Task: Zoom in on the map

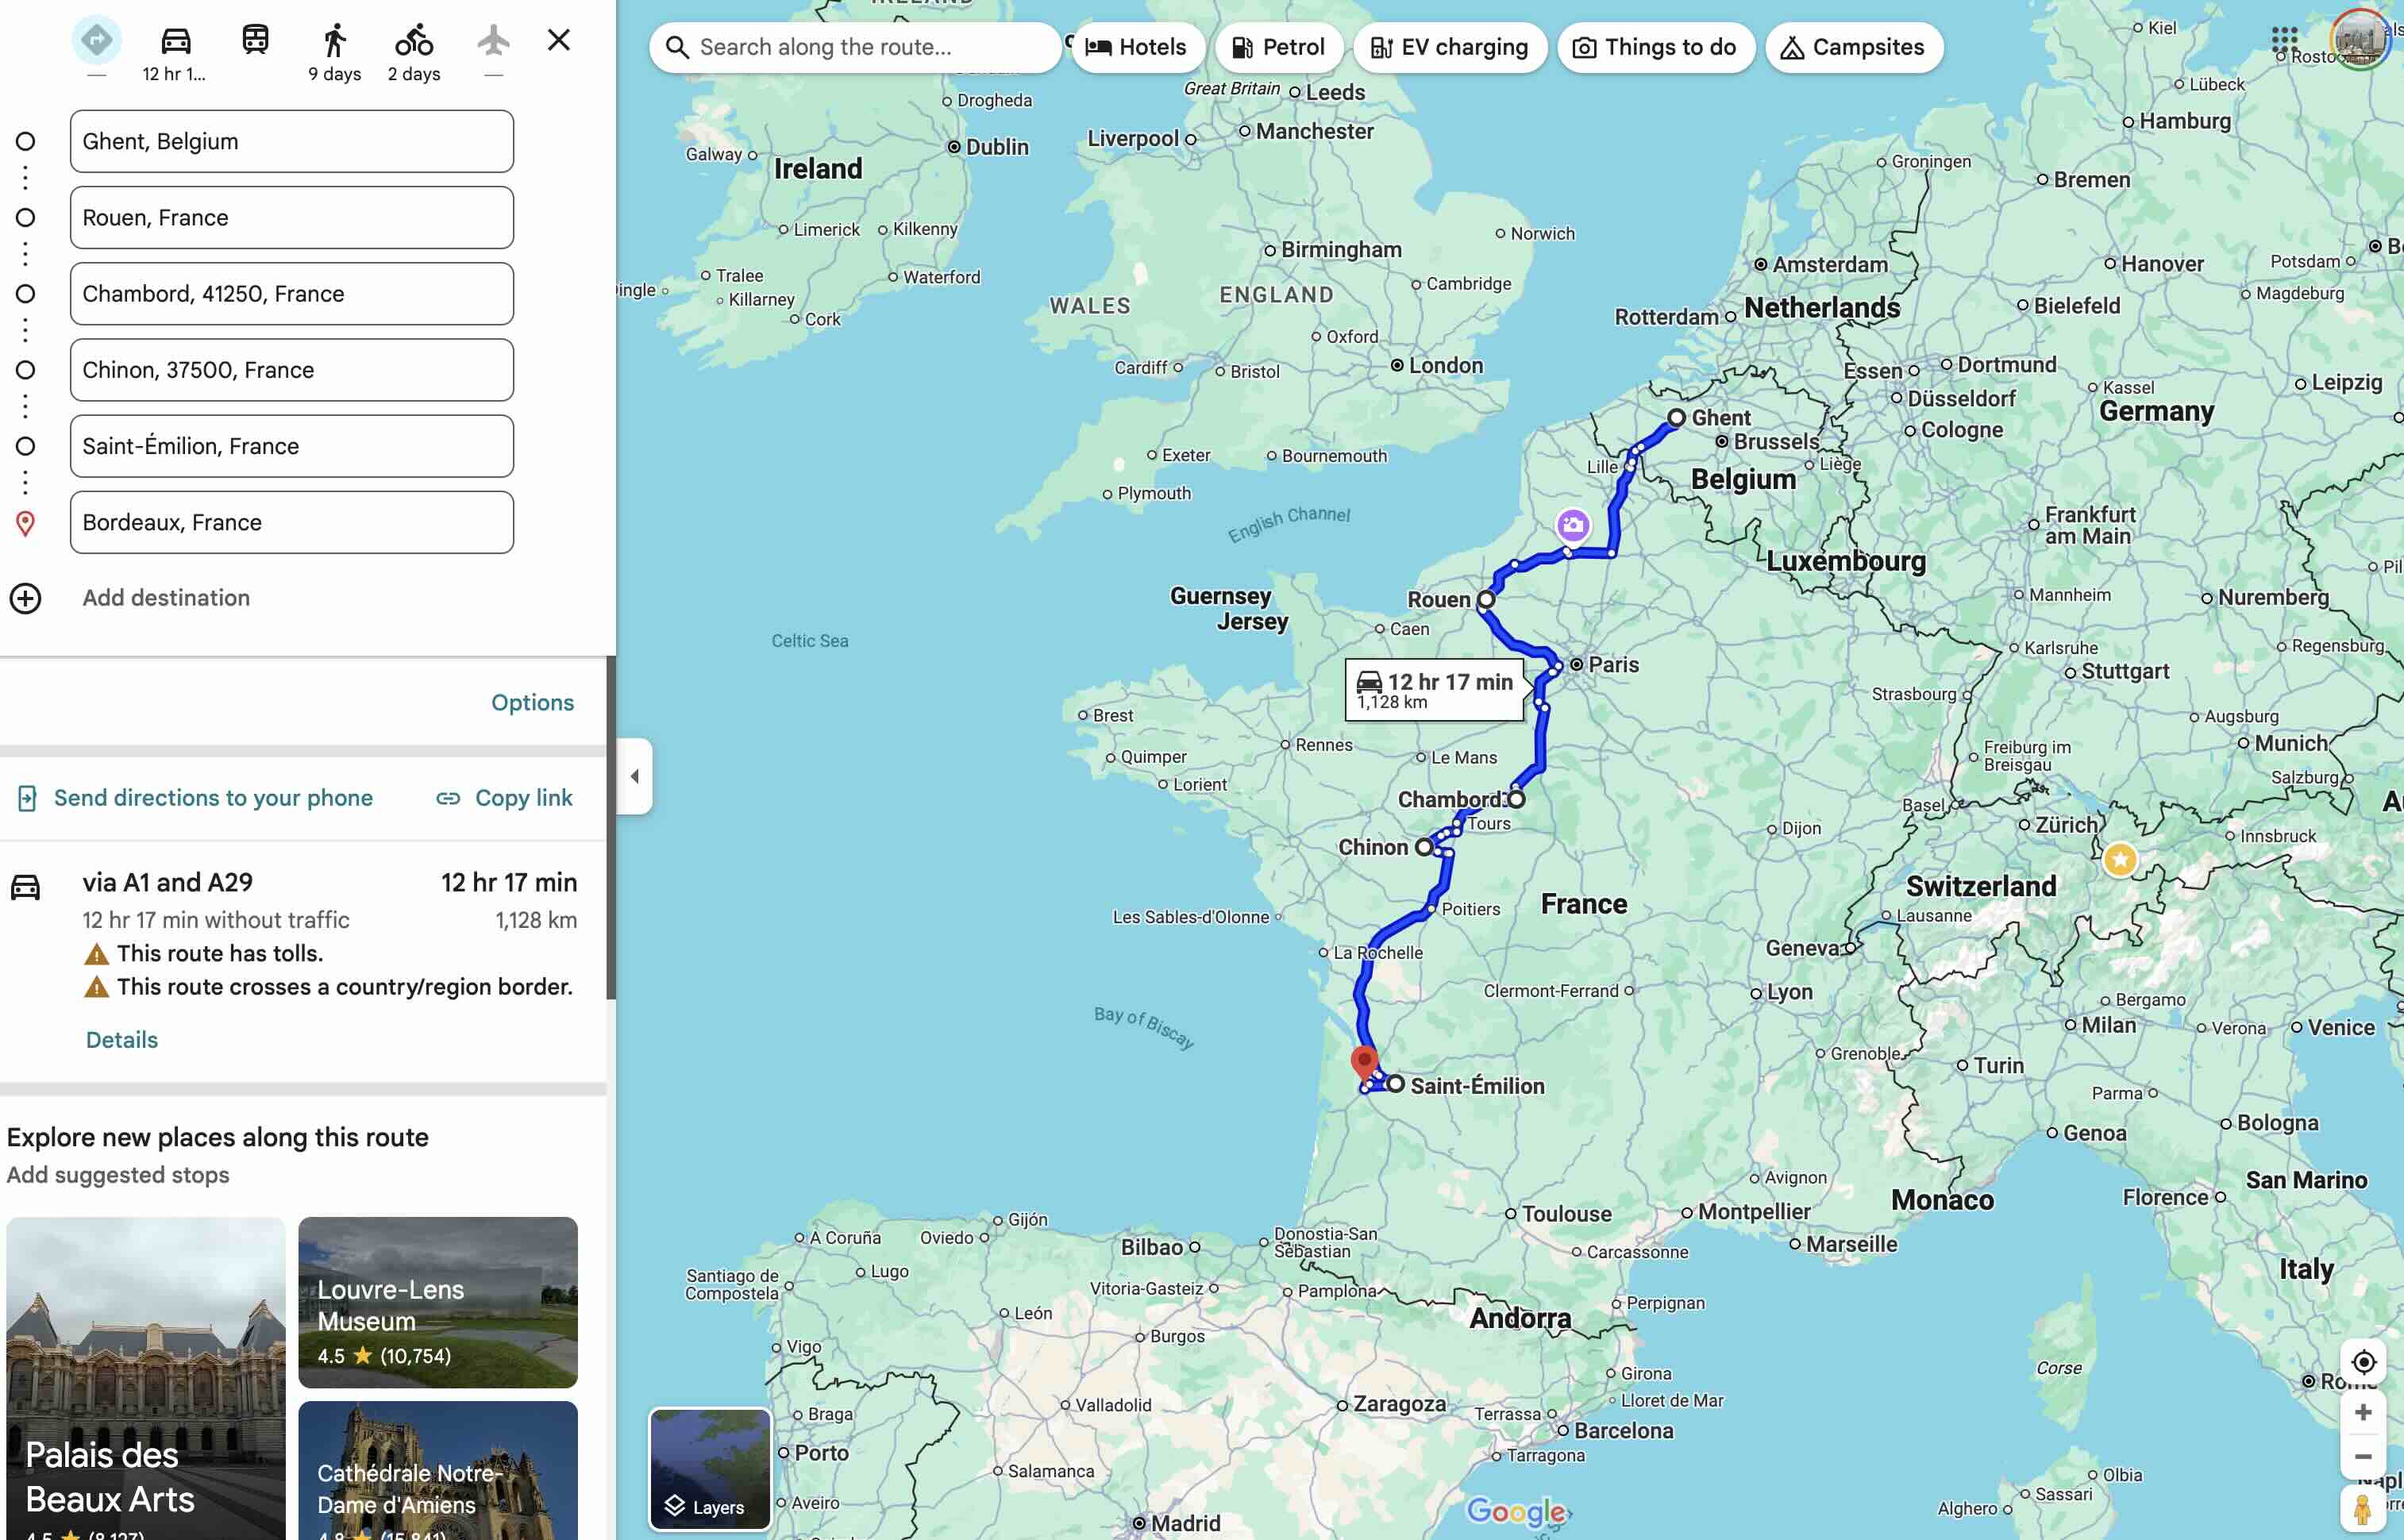Action: [x=2362, y=1412]
